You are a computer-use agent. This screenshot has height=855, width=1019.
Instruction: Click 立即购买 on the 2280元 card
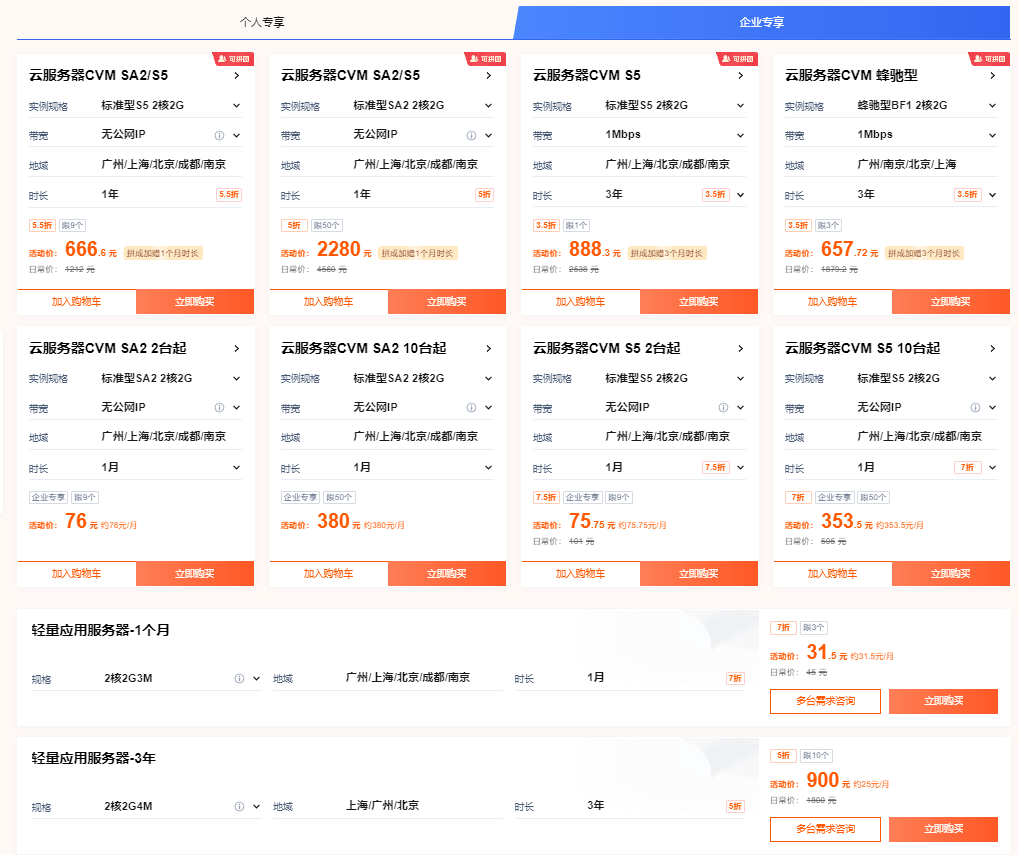(447, 301)
